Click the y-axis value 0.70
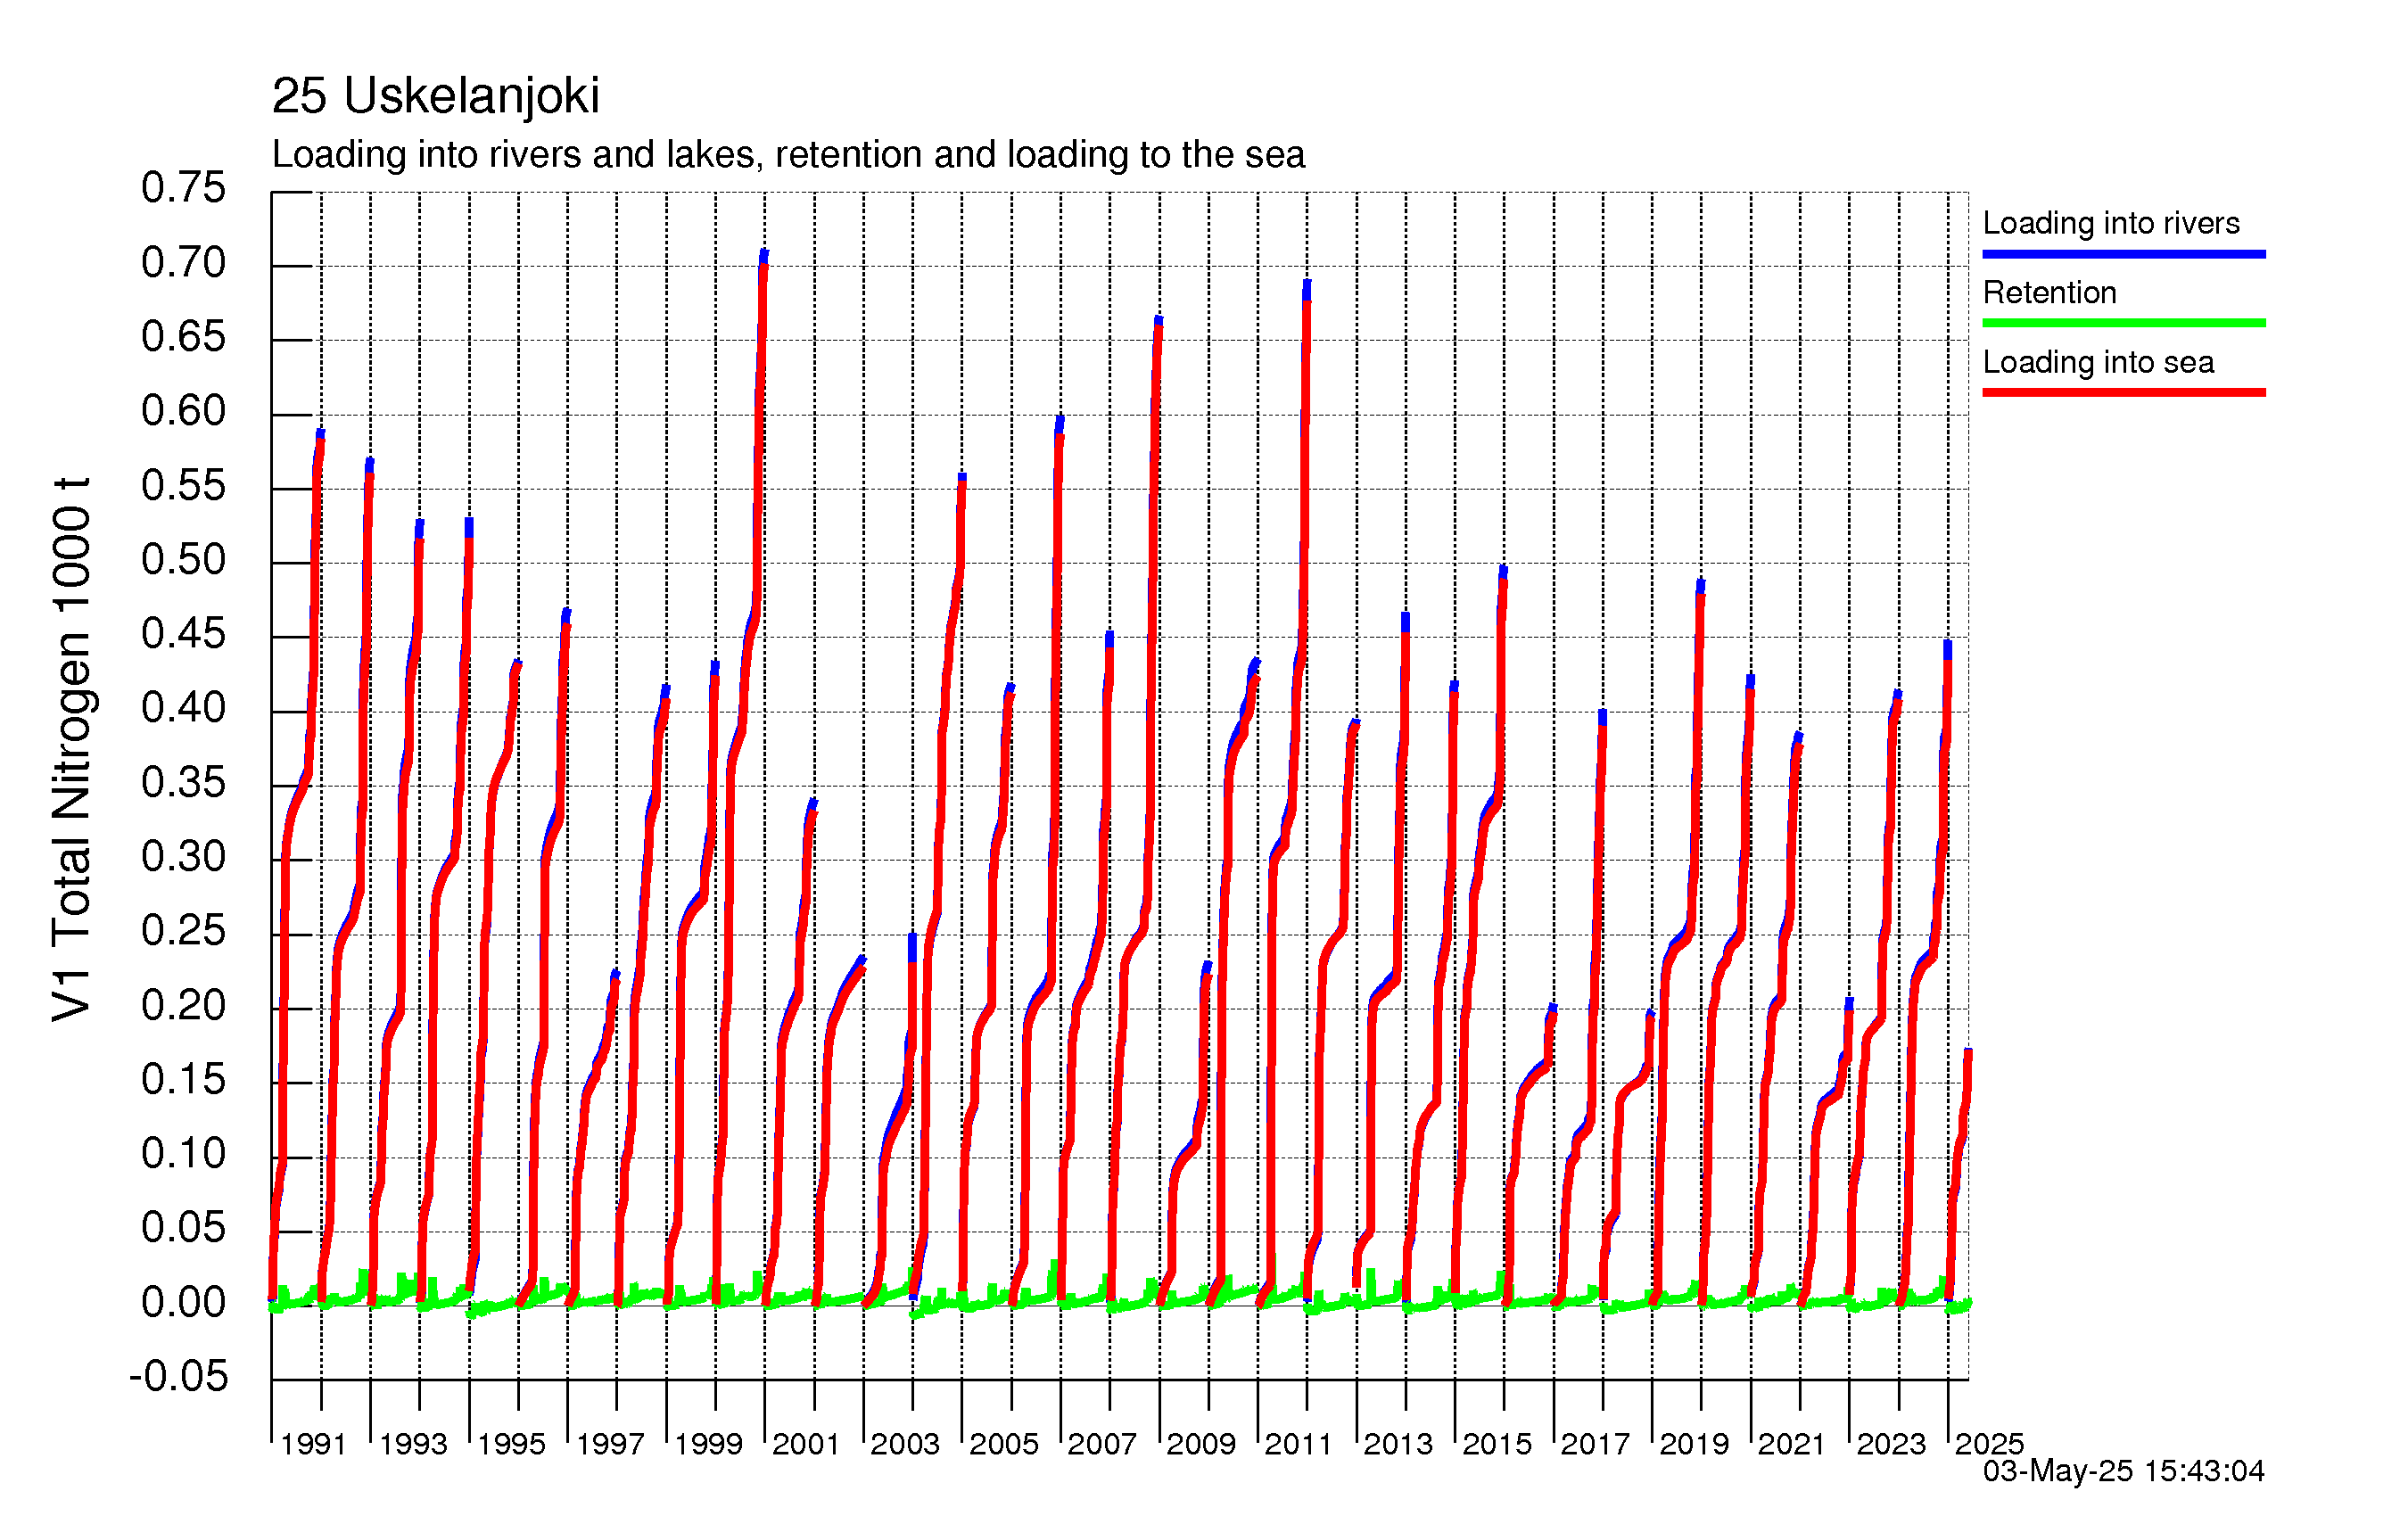 tap(183, 263)
